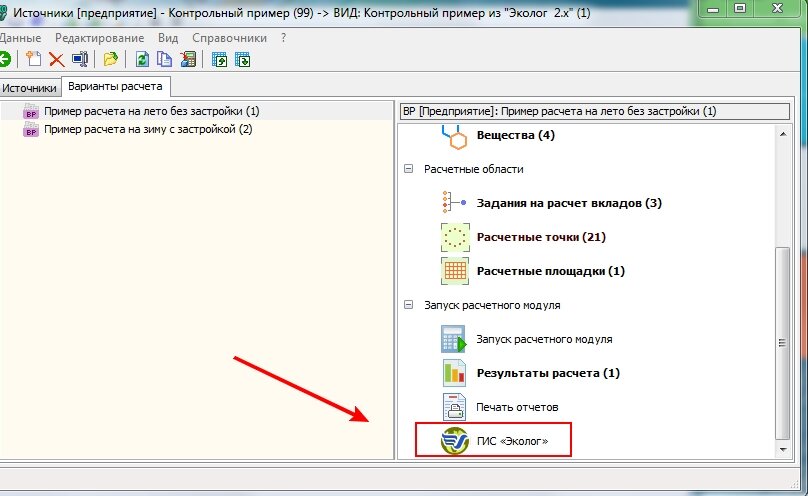The height and width of the screenshot is (496, 808).
Task: Click the vertical scrollbar thumb in right panel
Action: tap(783, 342)
